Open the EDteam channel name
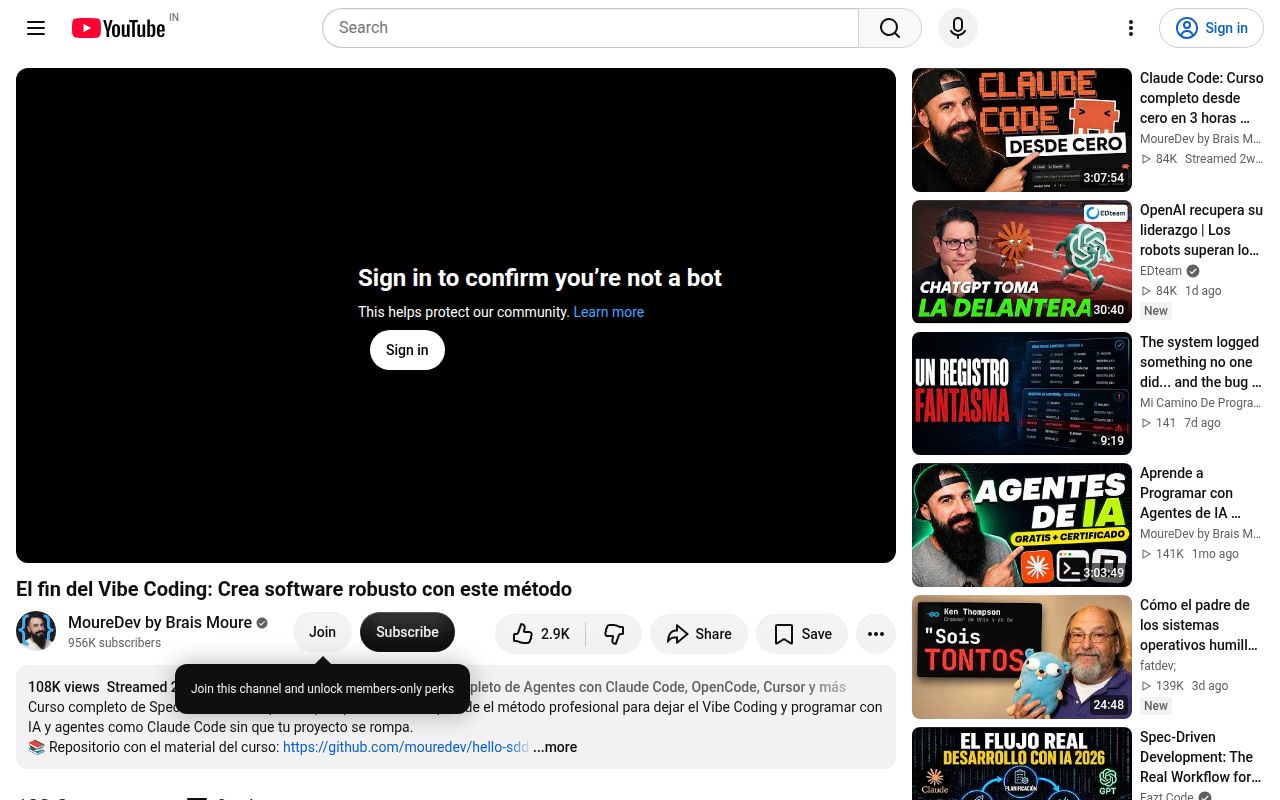 click(1161, 271)
